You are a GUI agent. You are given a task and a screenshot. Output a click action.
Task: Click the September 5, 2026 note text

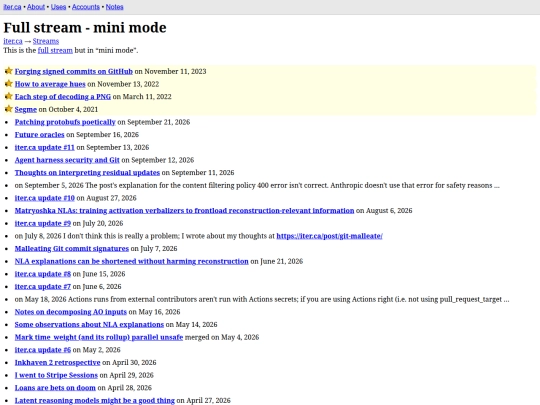coord(257,185)
